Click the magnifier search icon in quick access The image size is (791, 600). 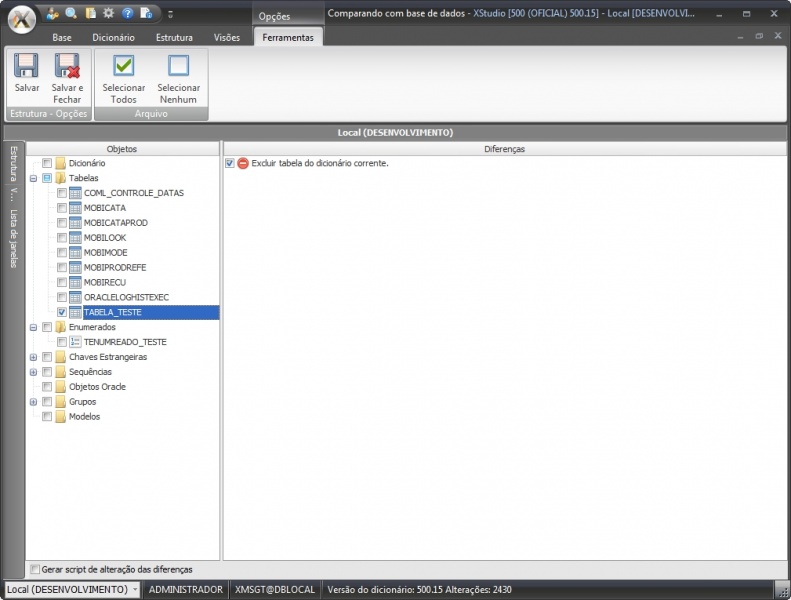pos(71,13)
